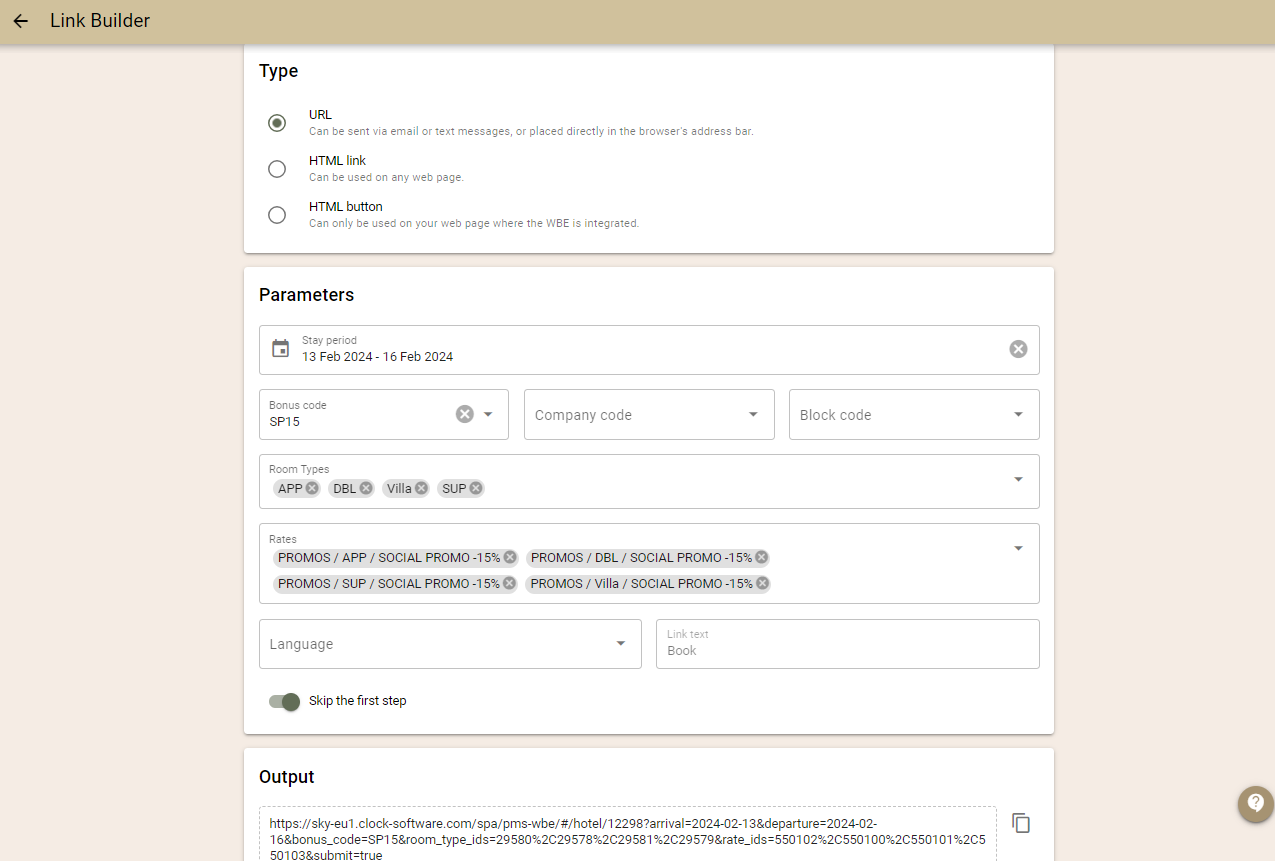The image size is (1275, 861).
Task: Choose the HTML button radio option
Action: [x=277, y=215]
